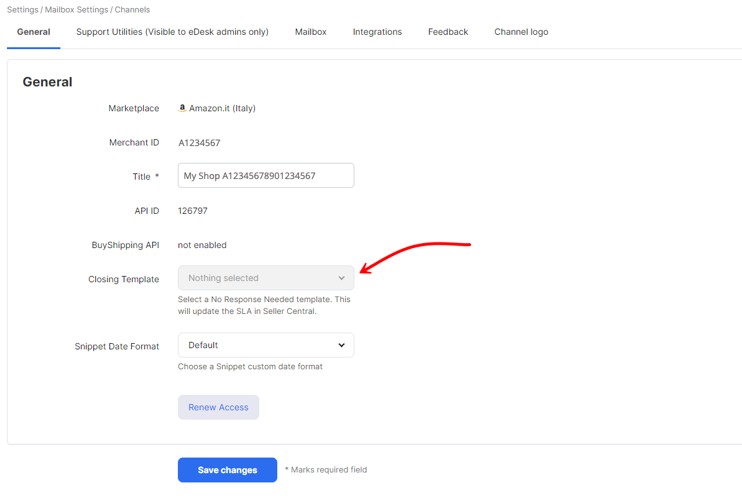Click the 'Select a No Response Needed template' hint
Image resolution: width=742 pixels, height=496 pixels.
(264, 305)
